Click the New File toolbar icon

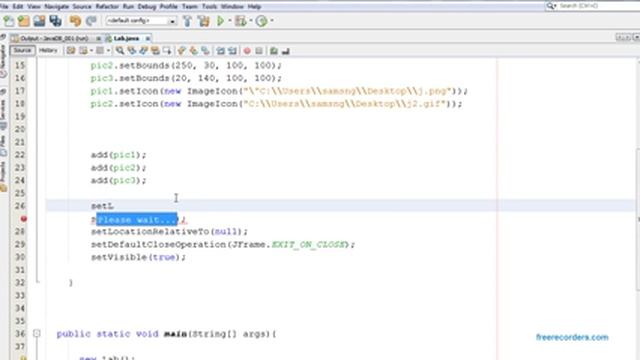pos(8,21)
